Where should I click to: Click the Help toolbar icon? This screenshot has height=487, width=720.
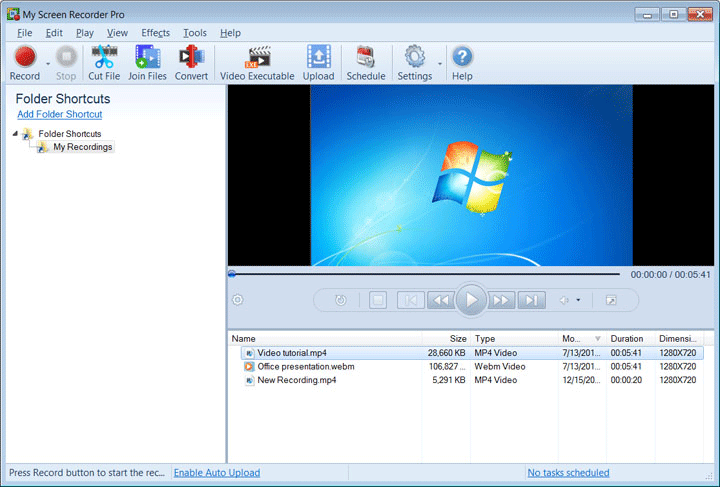click(462, 63)
